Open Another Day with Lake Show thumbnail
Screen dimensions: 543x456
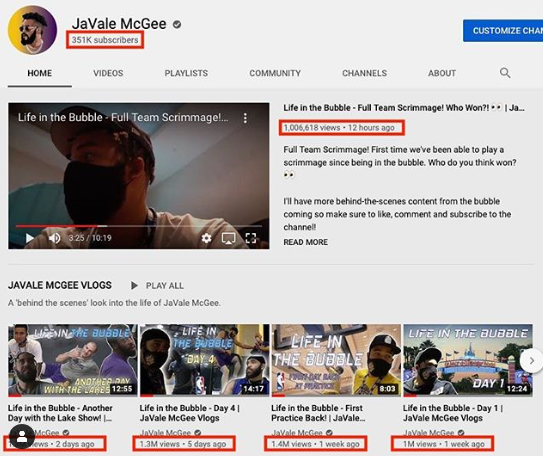[x=73, y=360]
